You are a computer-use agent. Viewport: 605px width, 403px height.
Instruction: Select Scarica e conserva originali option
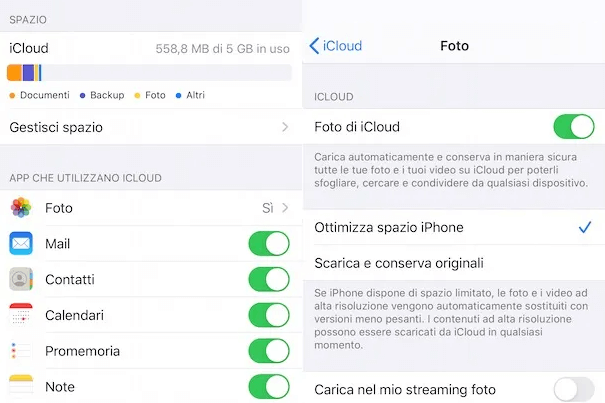coord(399,263)
